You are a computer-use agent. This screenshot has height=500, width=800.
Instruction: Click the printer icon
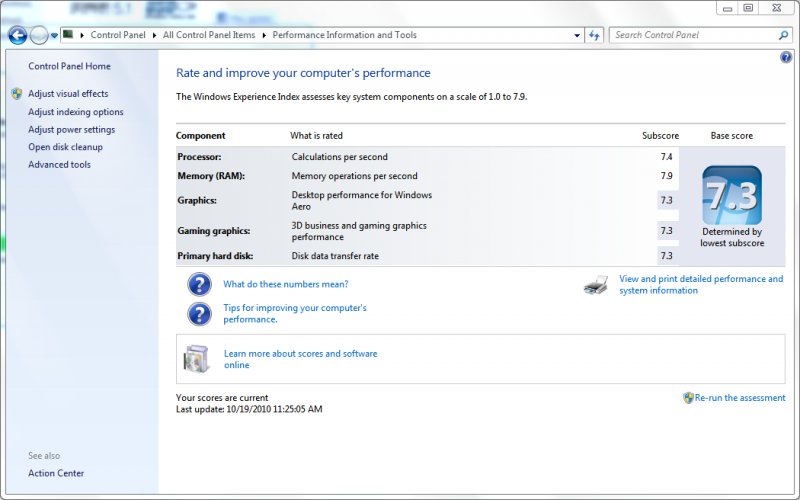(x=596, y=285)
